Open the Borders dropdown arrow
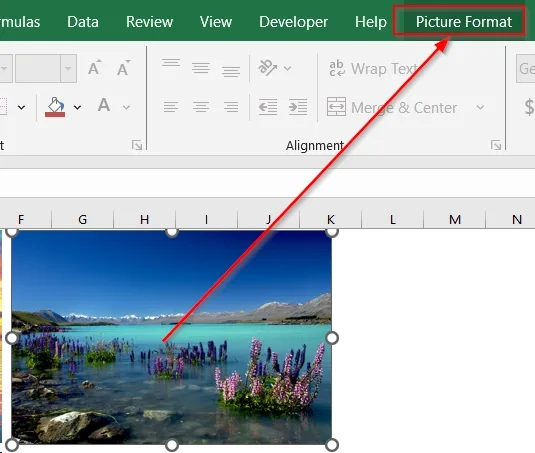This screenshot has width=535, height=453. pyautogui.click(x=21, y=107)
